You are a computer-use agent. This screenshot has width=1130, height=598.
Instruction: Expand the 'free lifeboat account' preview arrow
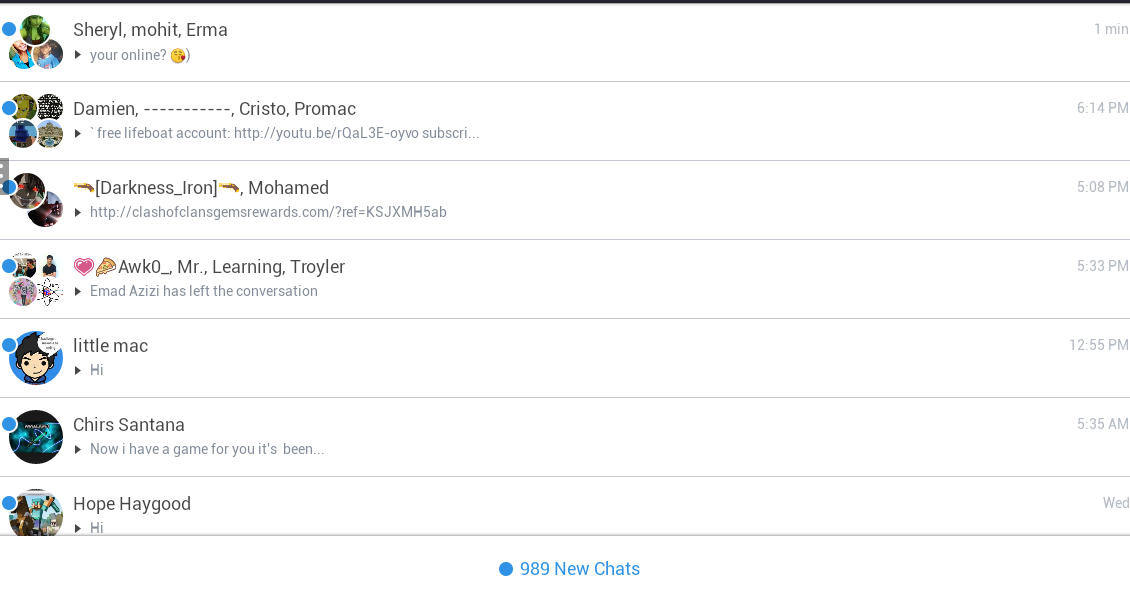click(78, 134)
